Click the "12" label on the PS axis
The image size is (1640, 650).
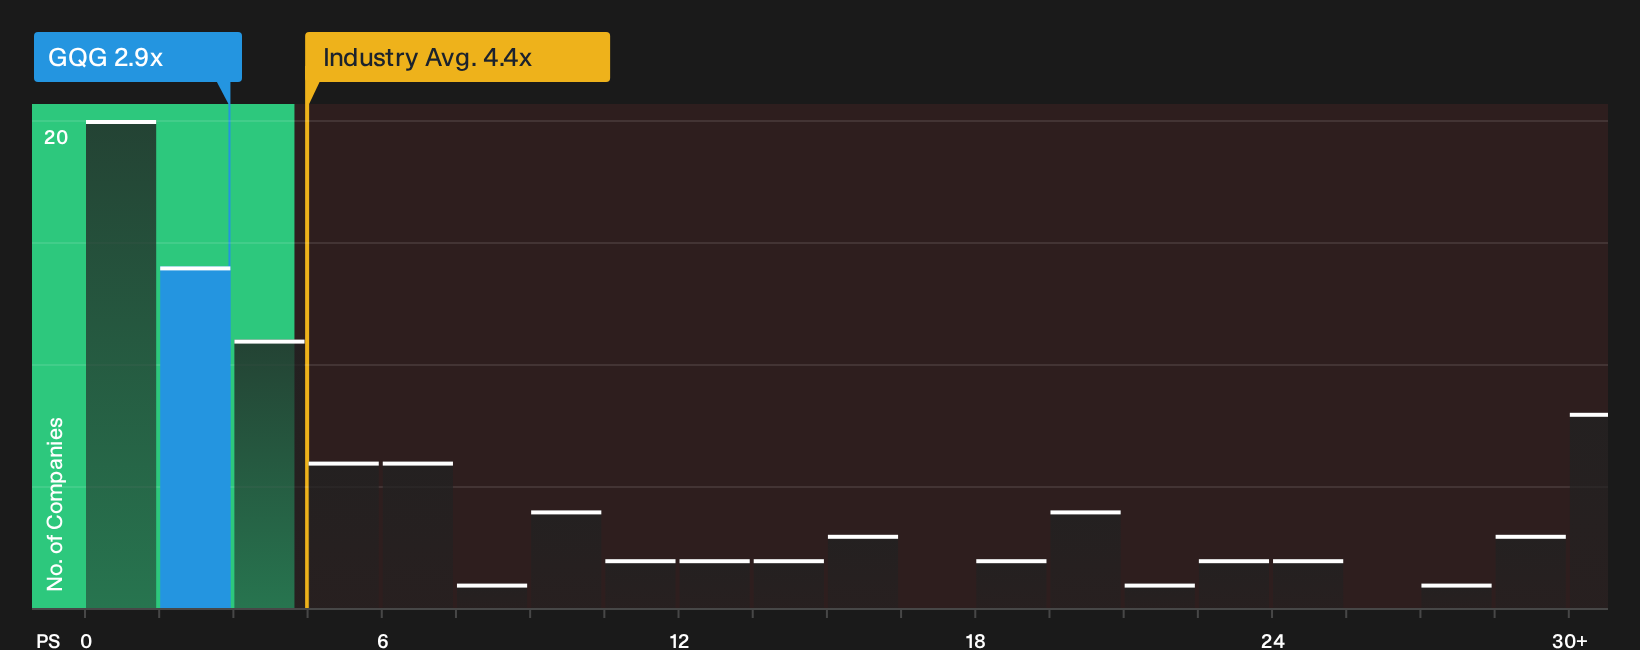(679, 641)
